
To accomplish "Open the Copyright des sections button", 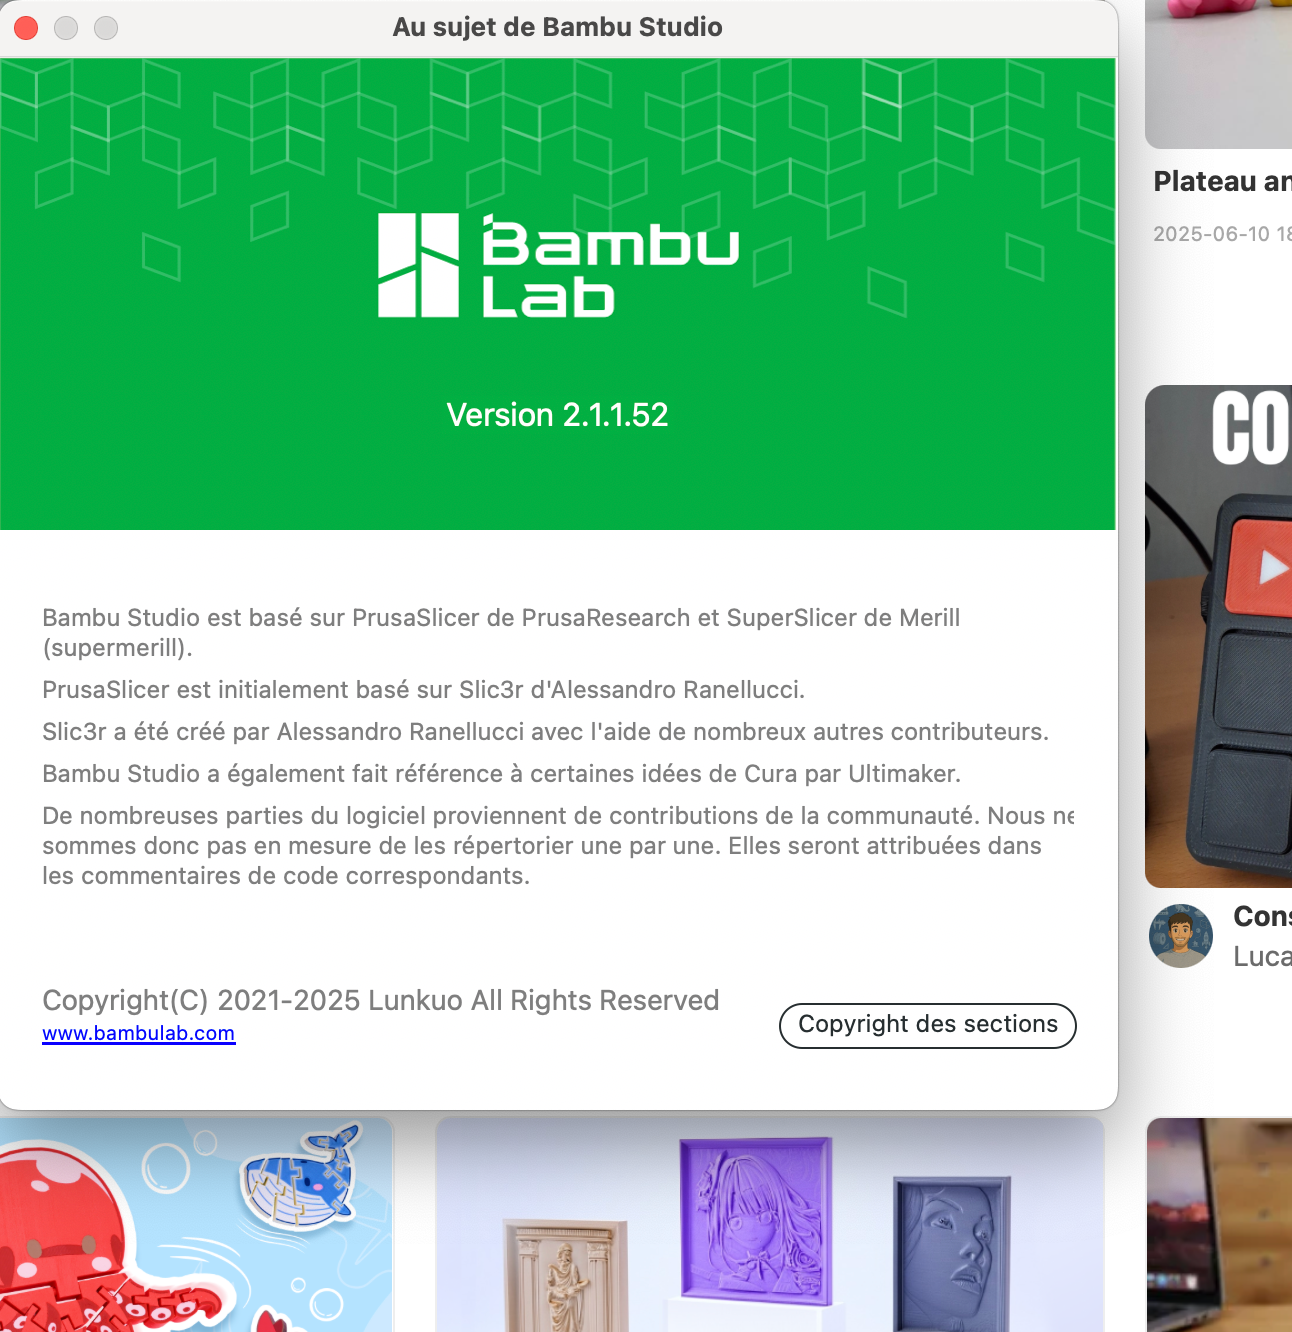I will tap(927, 1025).
